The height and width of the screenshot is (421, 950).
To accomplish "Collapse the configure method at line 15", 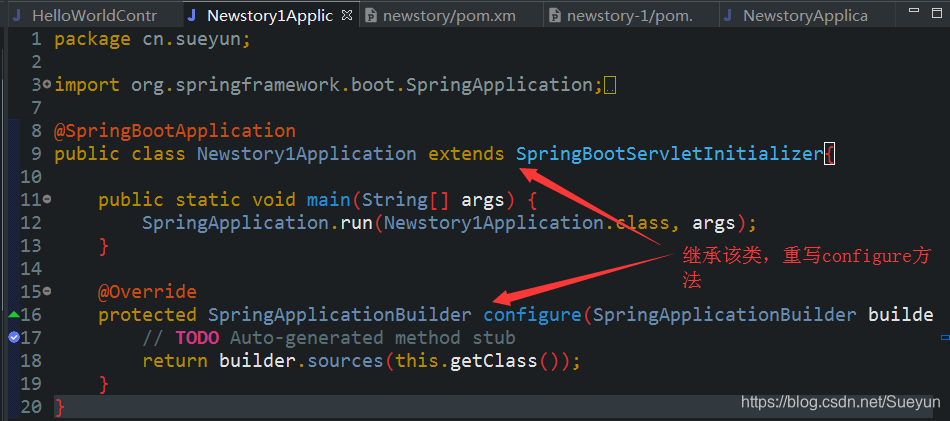I will [47, 291].
